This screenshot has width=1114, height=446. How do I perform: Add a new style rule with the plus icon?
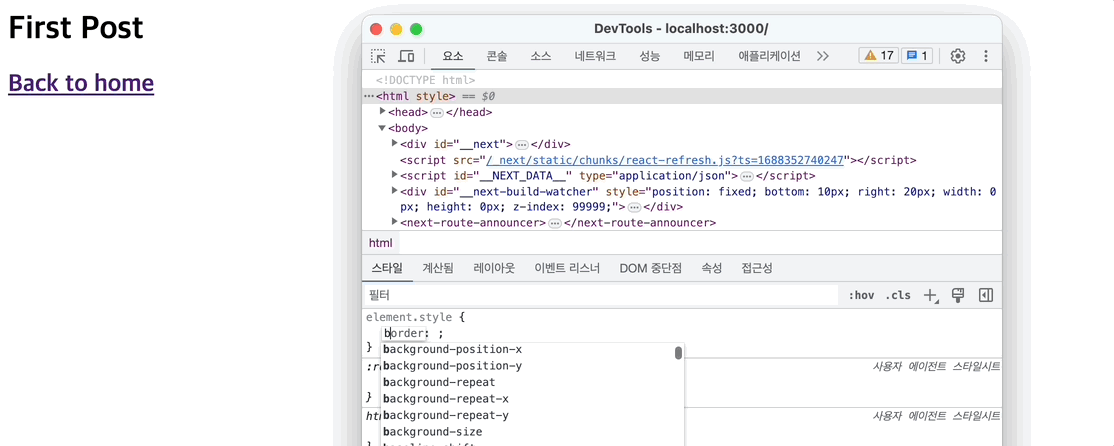(930, 295)
